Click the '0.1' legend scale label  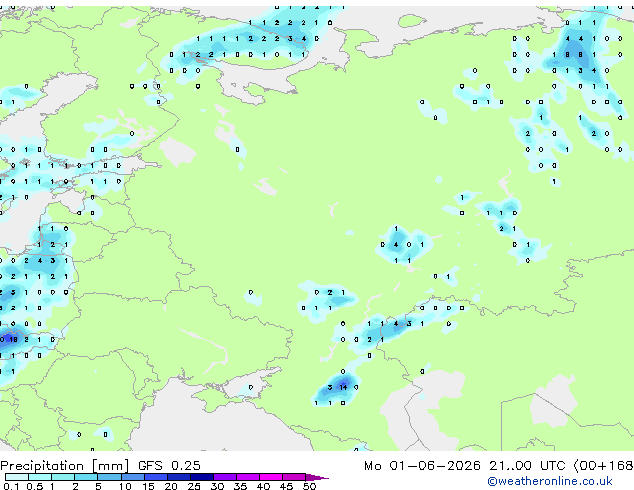11,486
